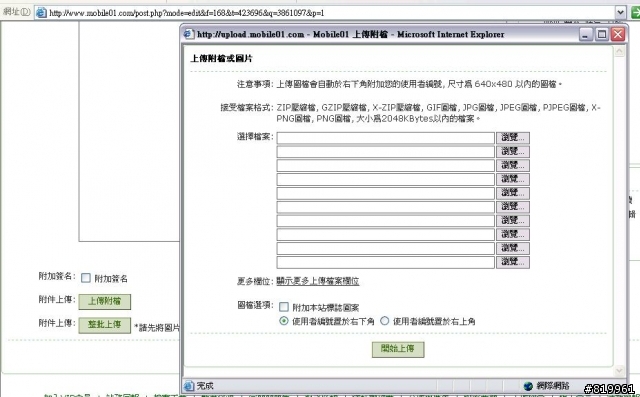Screen dimensions: 640x397
Task: Click the first 瀏覽 browse button
Action: click(x=513, y=138)
